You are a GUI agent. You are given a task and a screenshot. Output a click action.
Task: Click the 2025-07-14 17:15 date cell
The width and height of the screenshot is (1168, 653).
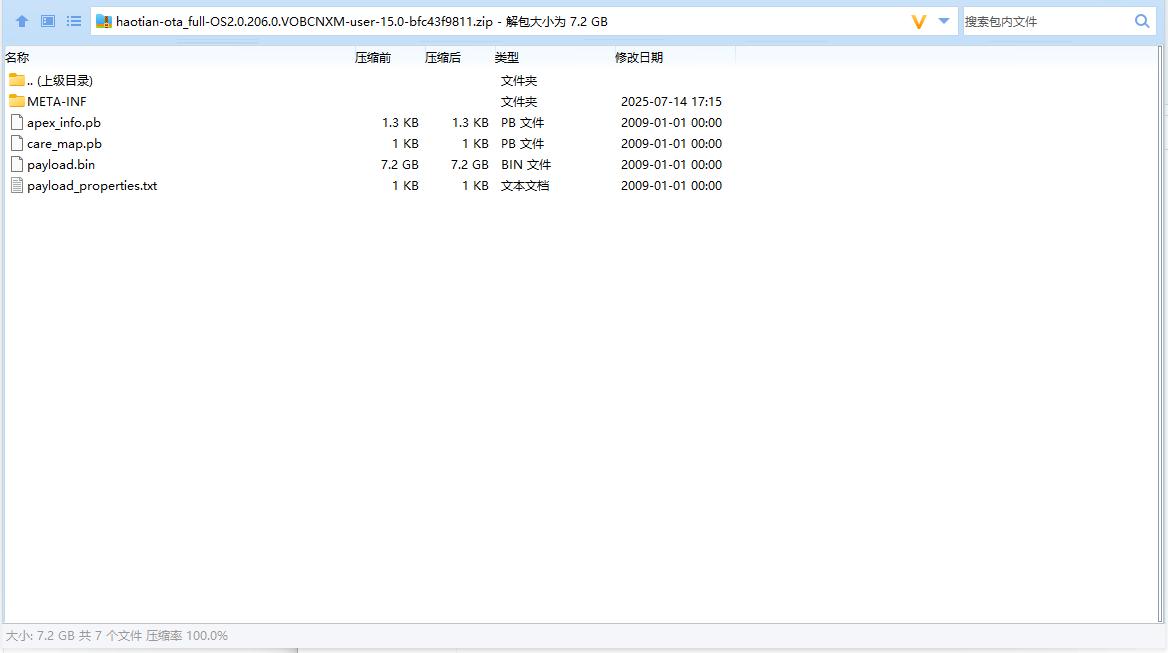pos(671,101)
